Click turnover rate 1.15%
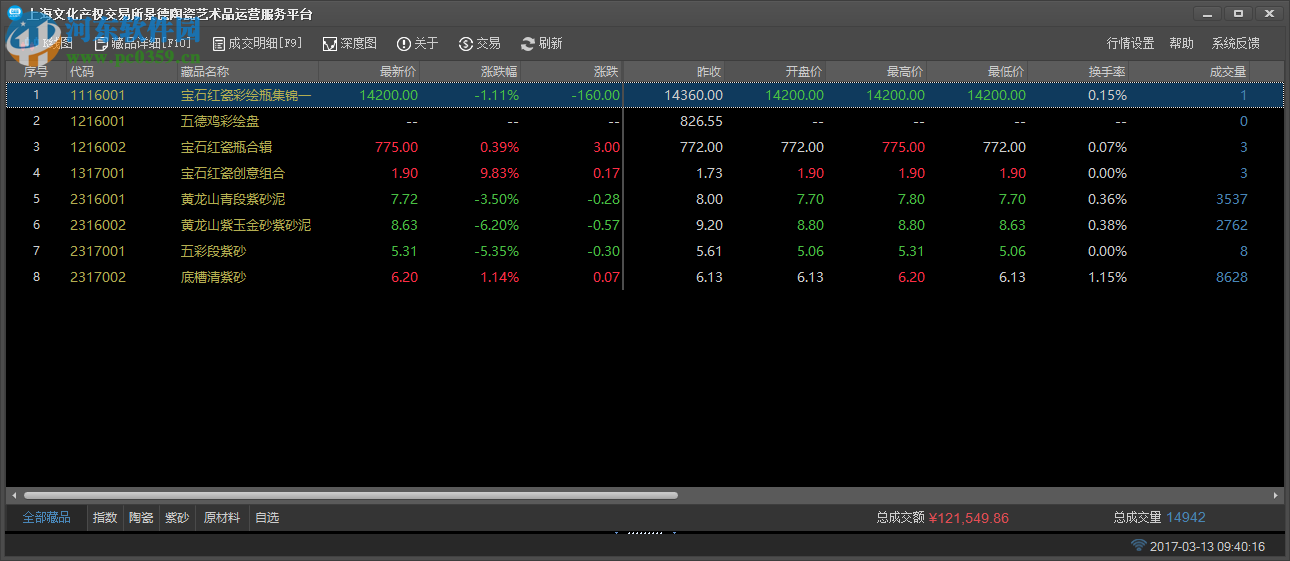 tap(1108, 277)
